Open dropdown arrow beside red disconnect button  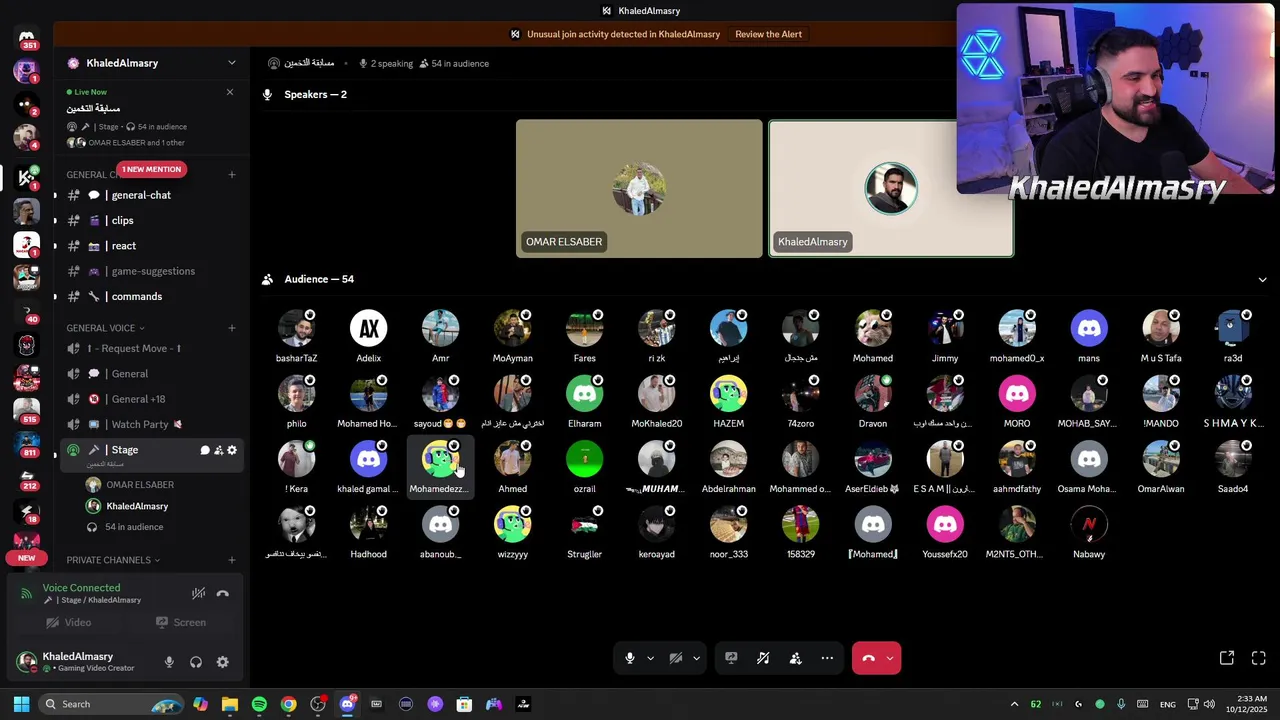click(889, 658)
